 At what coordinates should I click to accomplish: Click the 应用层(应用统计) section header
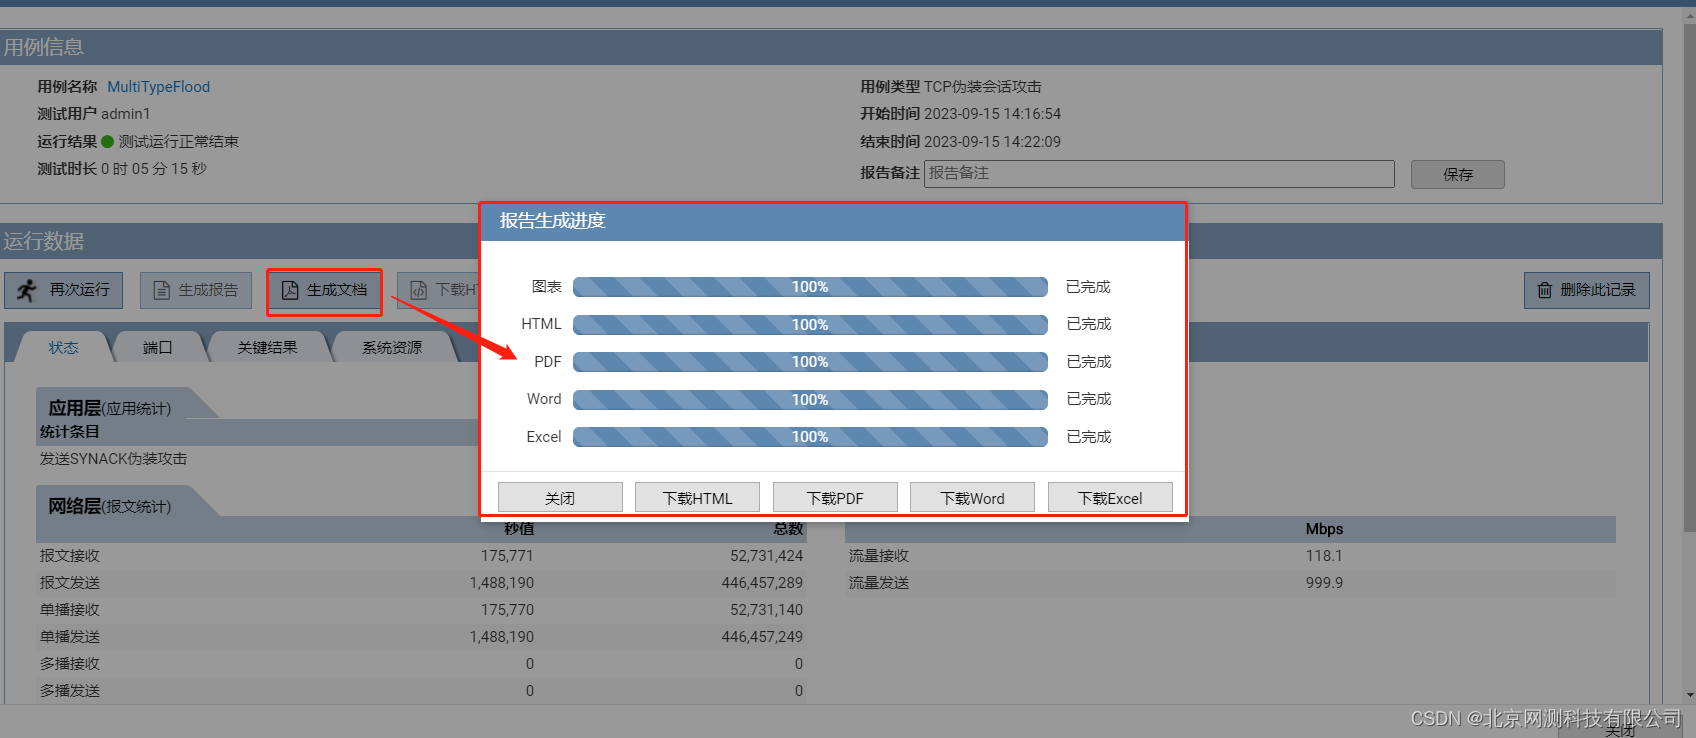[x=110, y=408]
